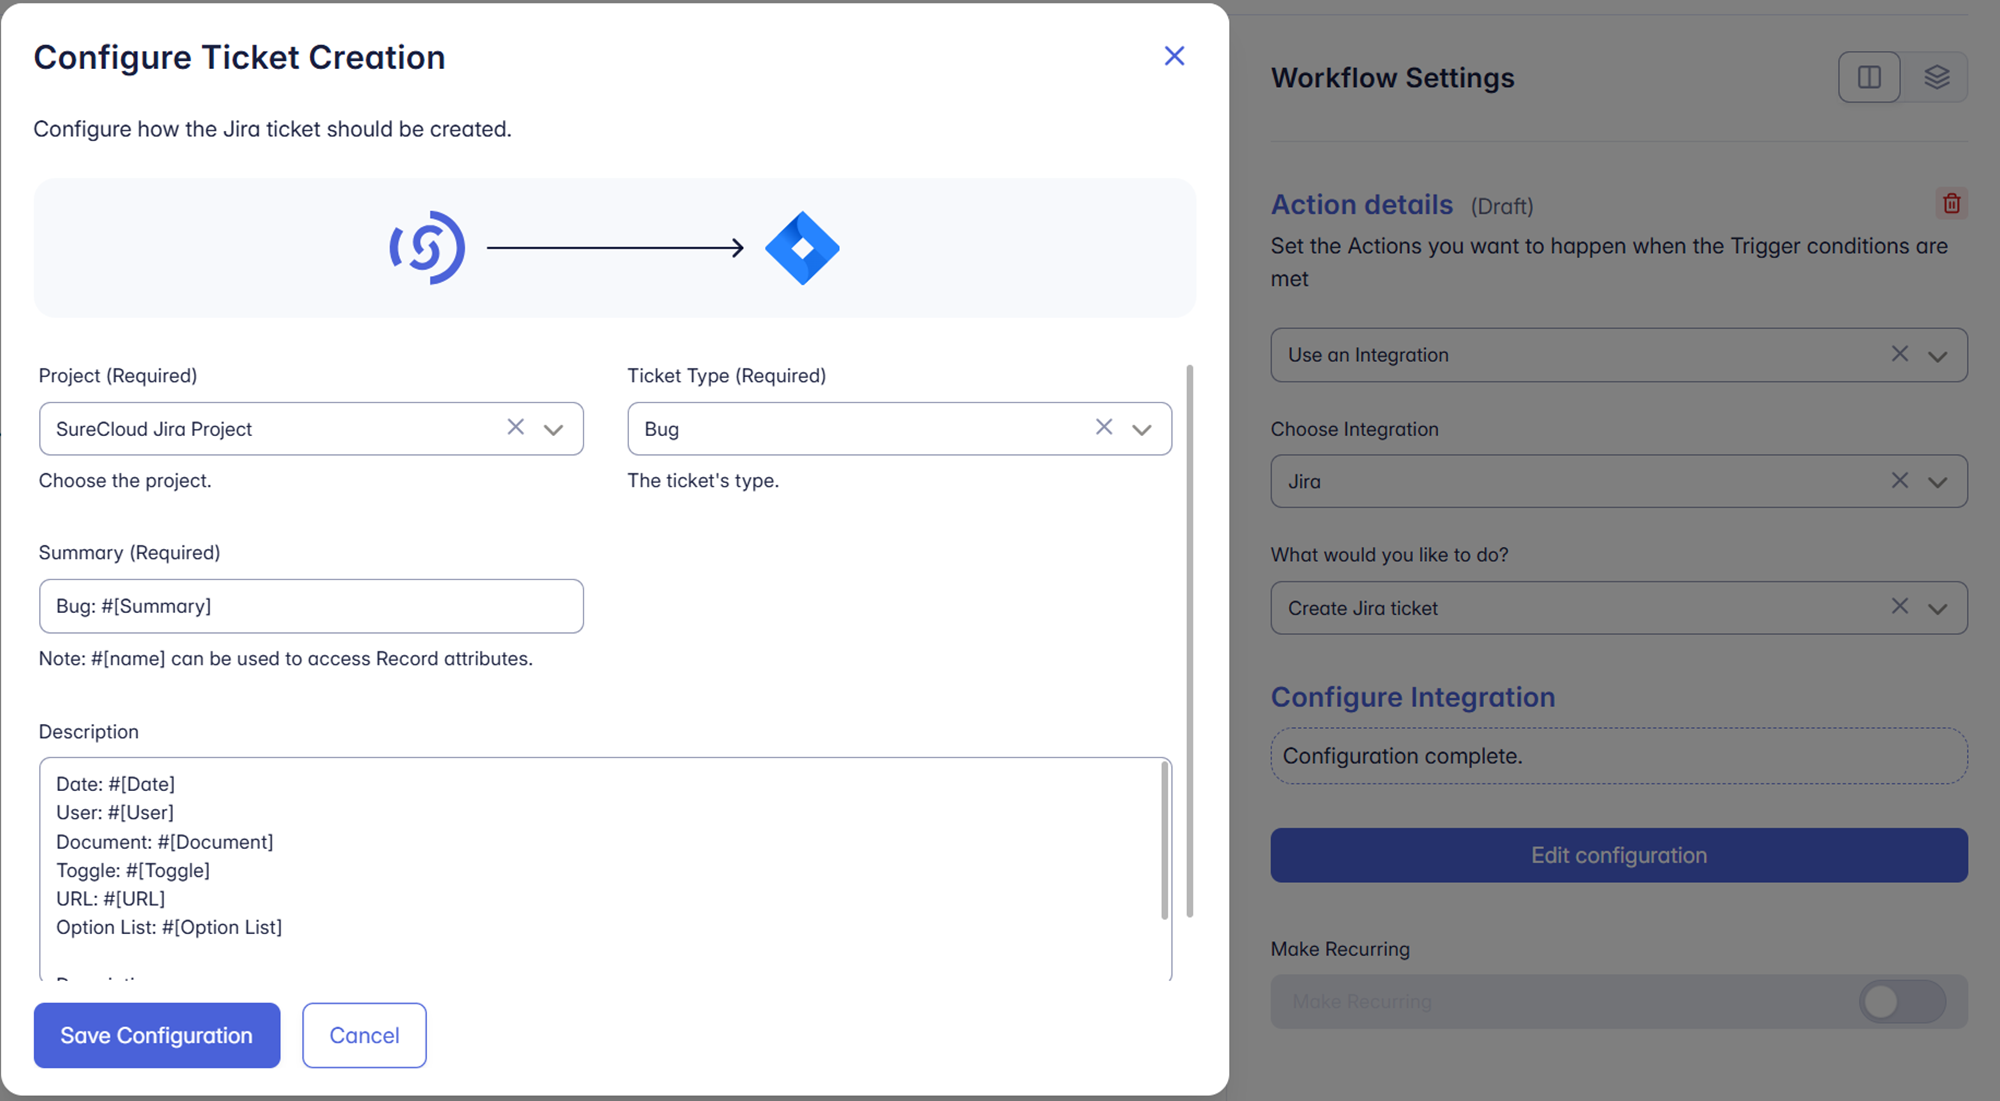Viewport: 2000px width, 1101px height.
Task: Clear the Bug ticket type selection
Action: 1103,427
